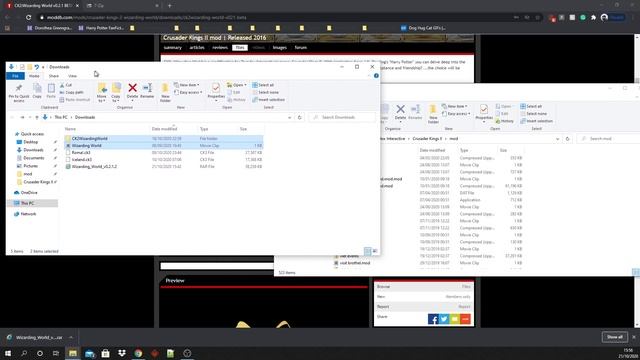Open Easy access dropdown in Downloads ribbon
Viewport: 640px width, 360px height.
click(188, 92)
